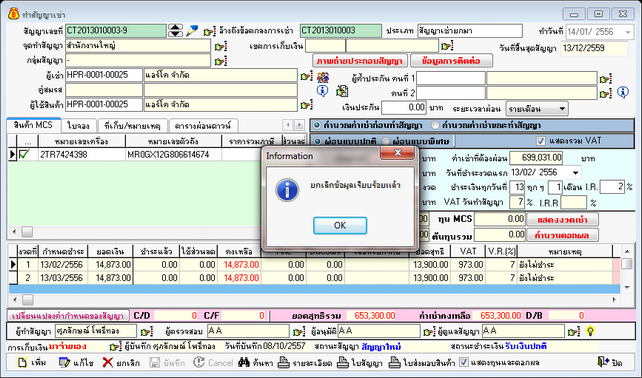Open the people group icon beside renter
Image resolution: width=642 pixels, height=378 pixels.
[x=323, y=77]
